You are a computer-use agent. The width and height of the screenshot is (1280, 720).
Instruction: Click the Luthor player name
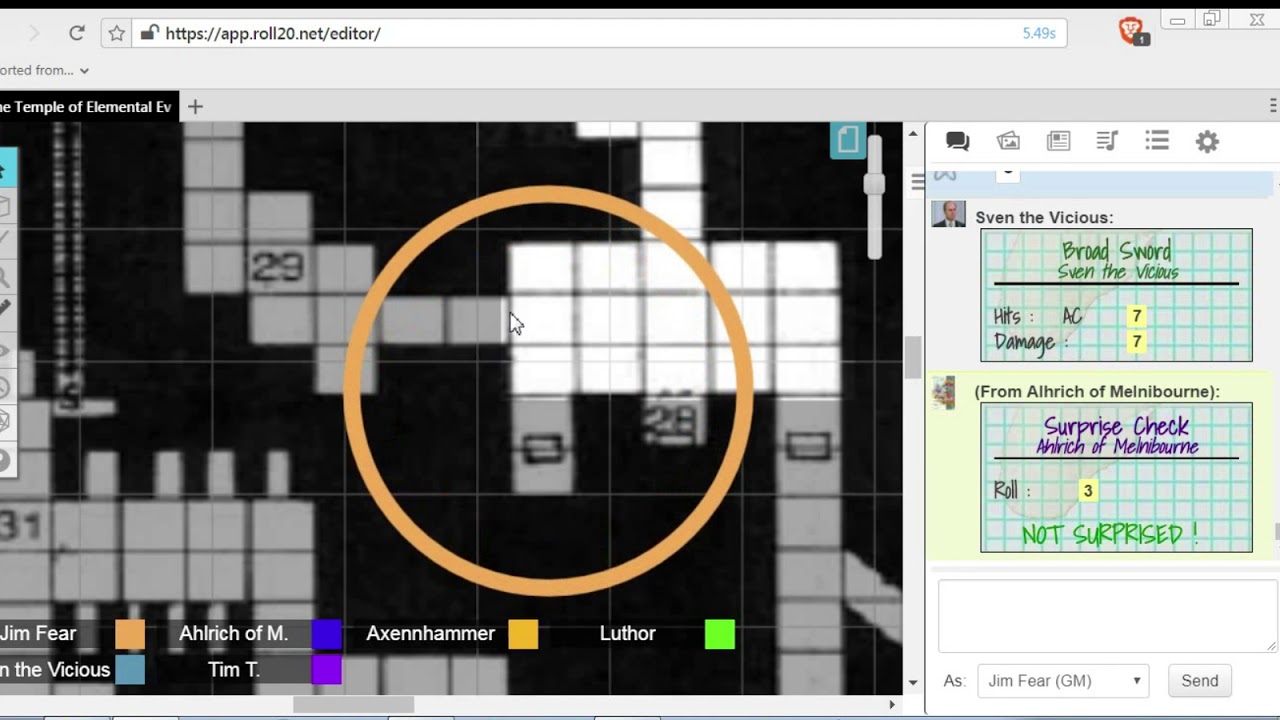tap(628, 634)
